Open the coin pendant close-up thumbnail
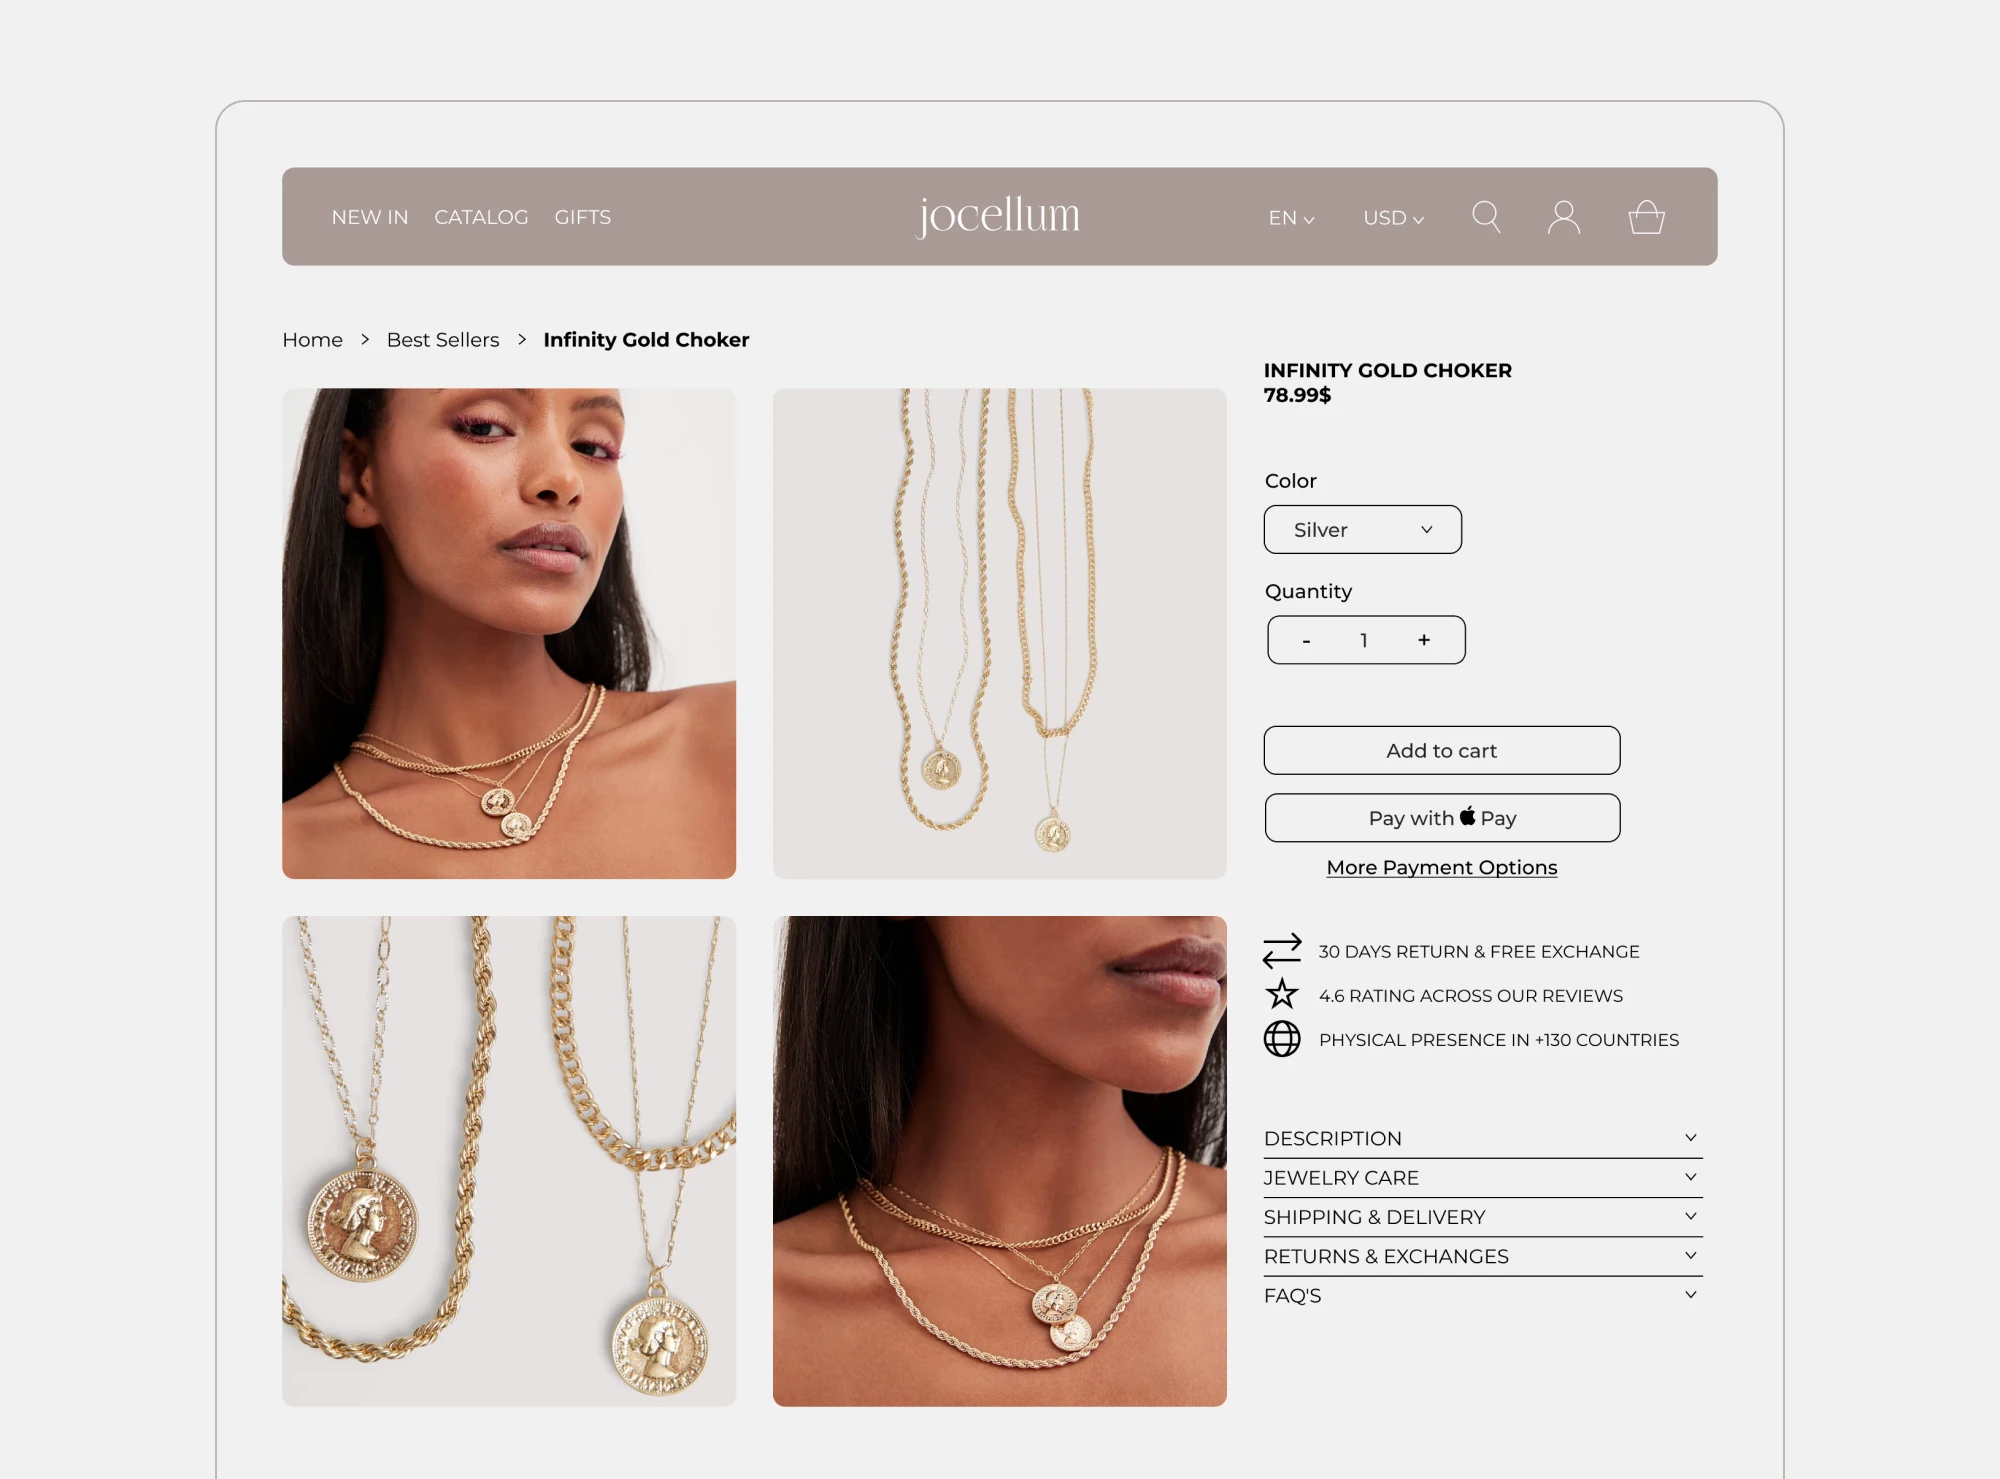 [509, 1161]
